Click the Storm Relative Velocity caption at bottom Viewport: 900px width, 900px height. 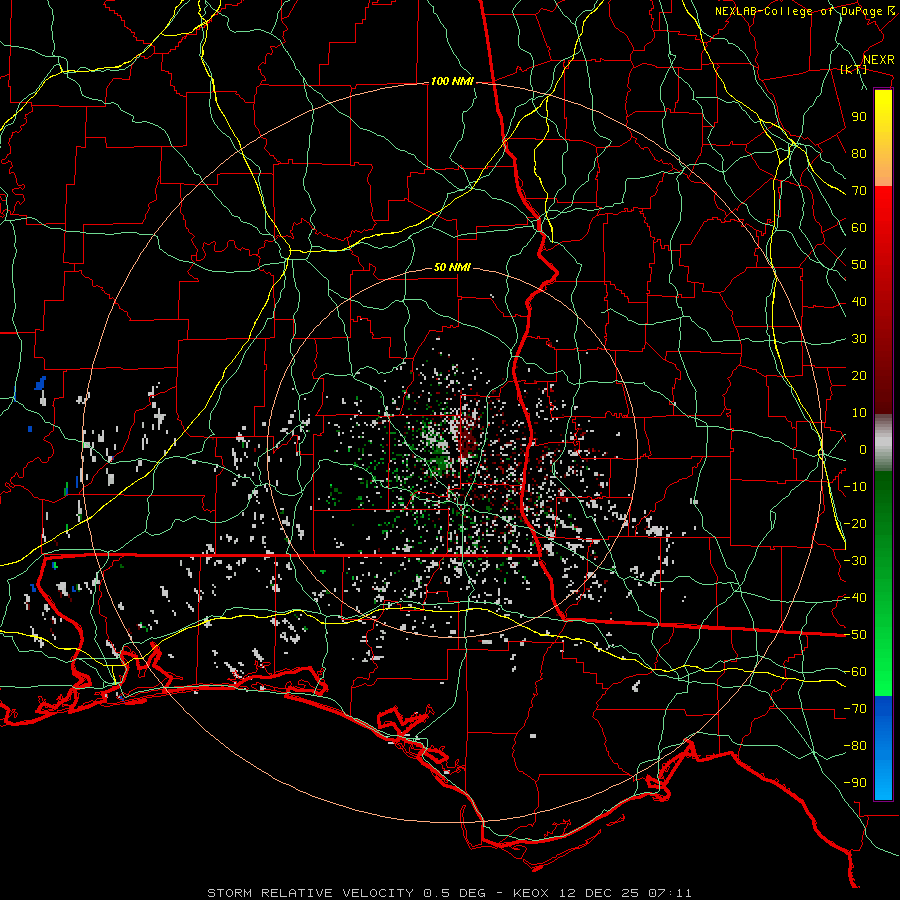(449, 893)
